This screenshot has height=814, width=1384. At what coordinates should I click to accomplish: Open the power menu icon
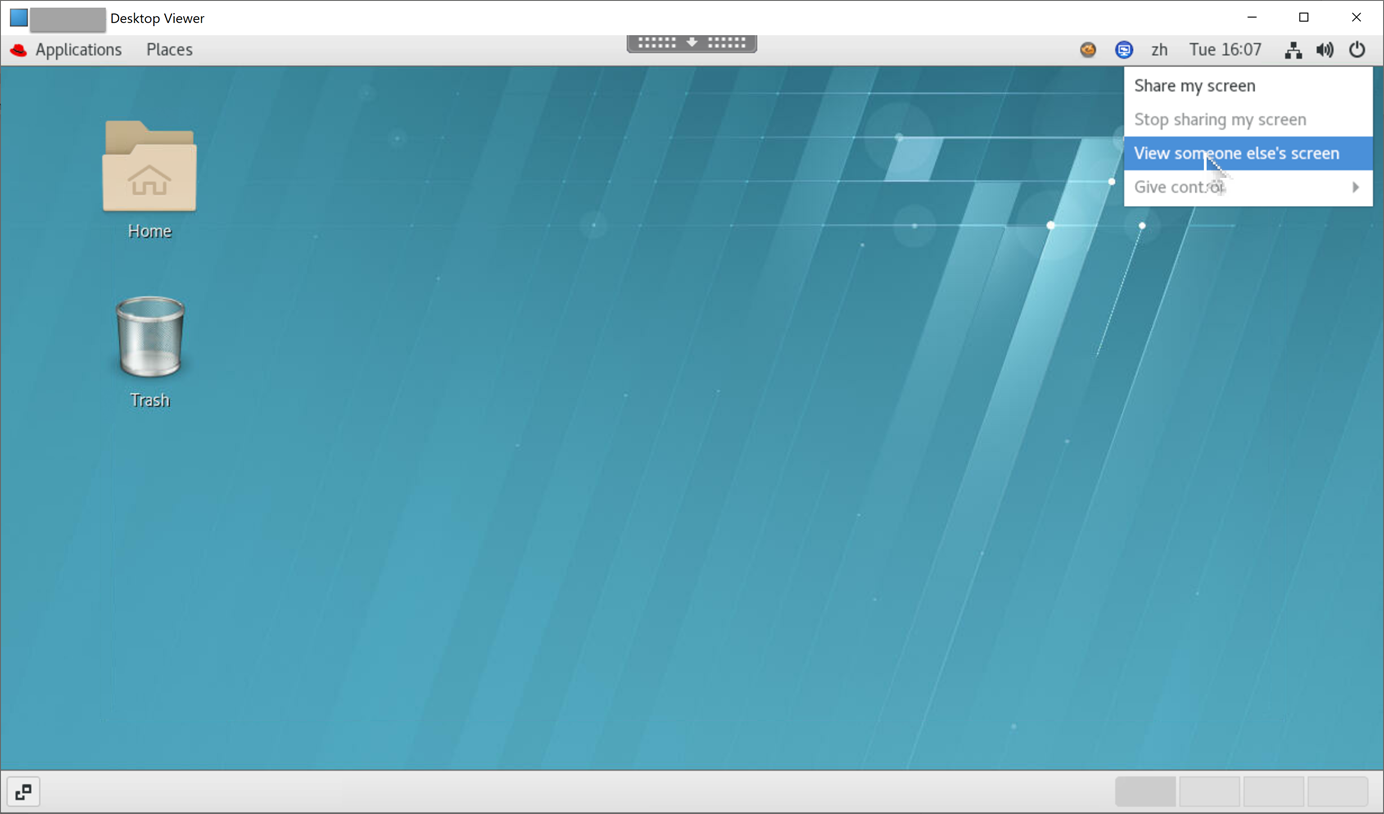coord(1357,50)
